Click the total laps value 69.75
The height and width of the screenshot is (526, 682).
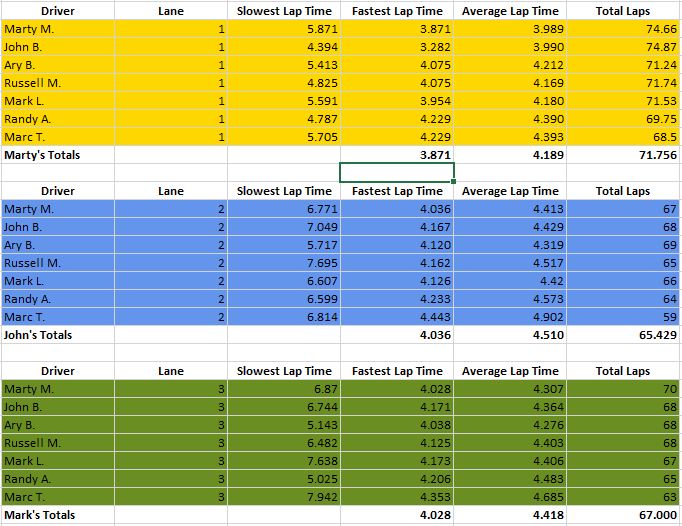[624, 119]
